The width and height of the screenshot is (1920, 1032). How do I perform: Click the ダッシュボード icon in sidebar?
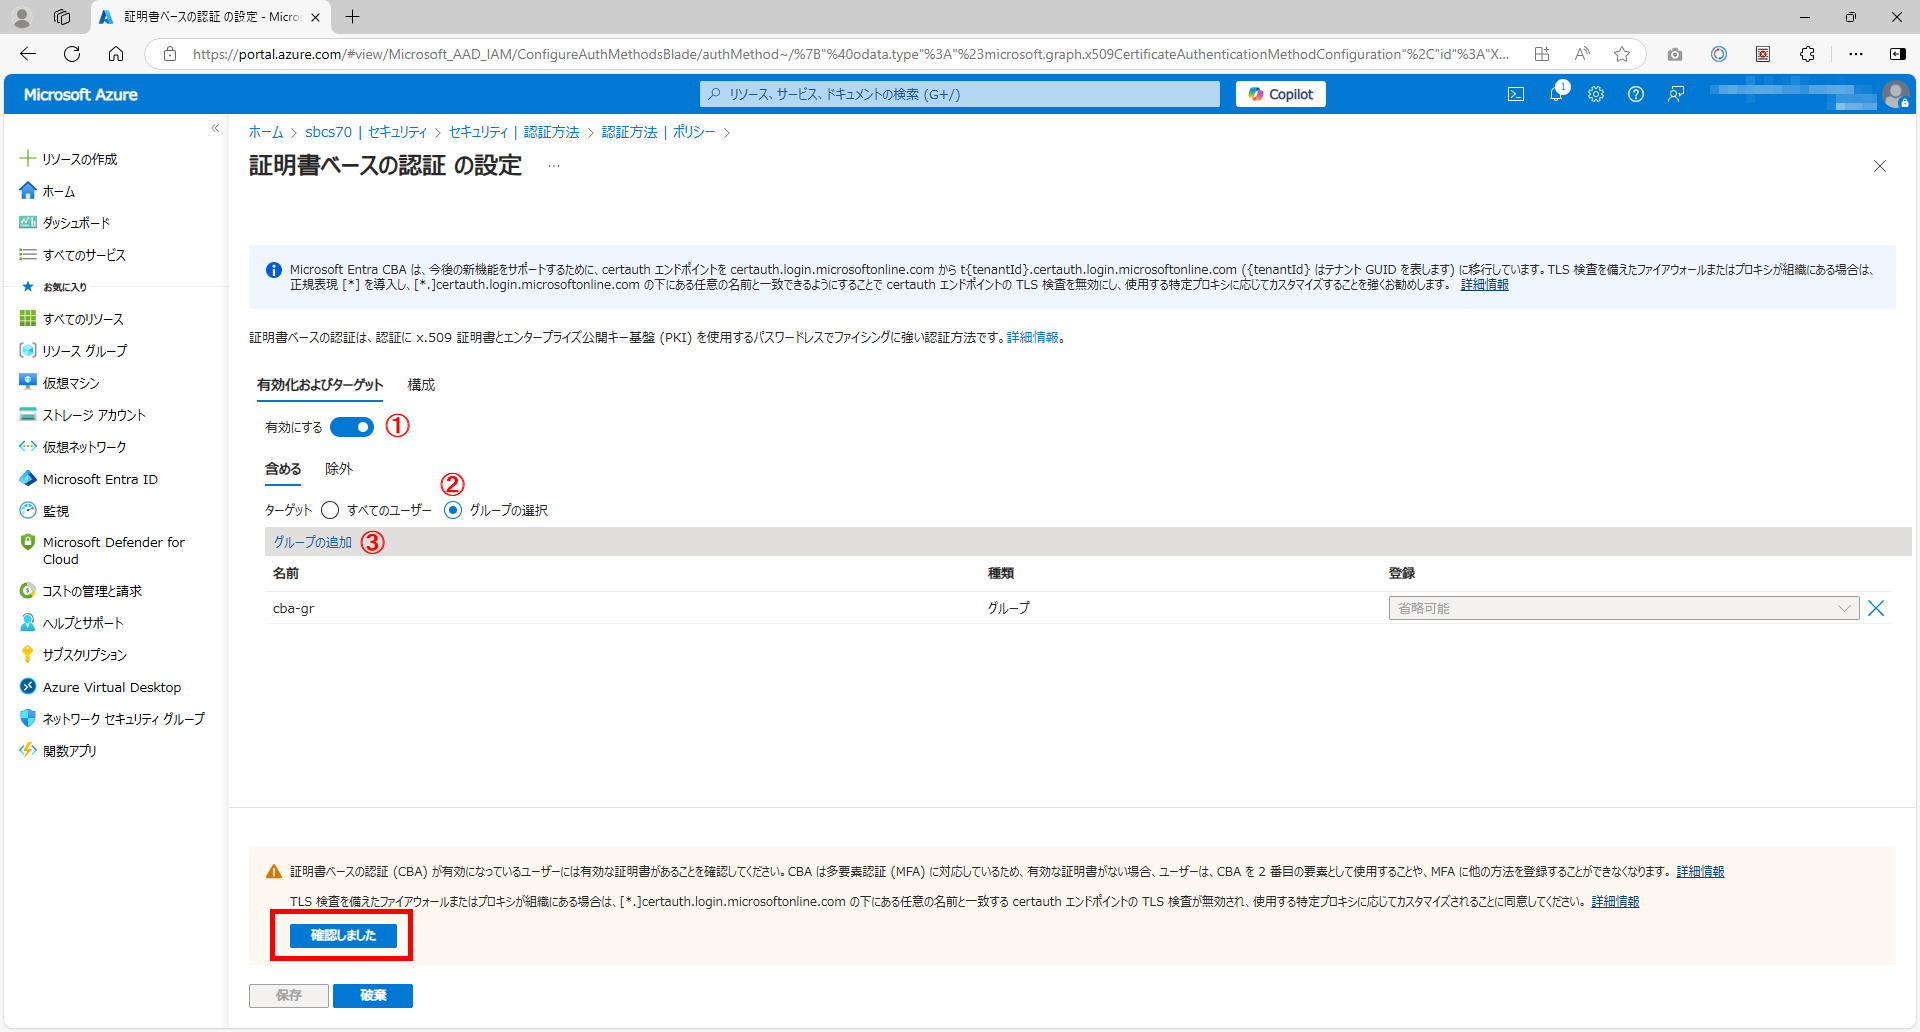[x=28, y=222]
